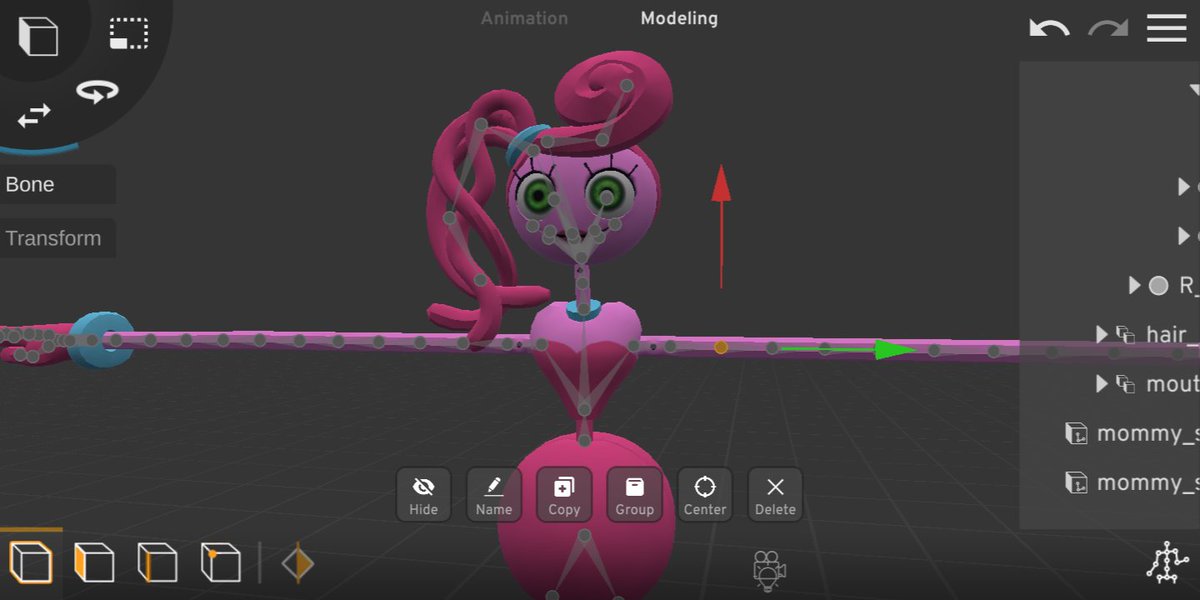The image size is (1200, 600).
Task: Tap the 3D cube object icon
Action: 37,36
